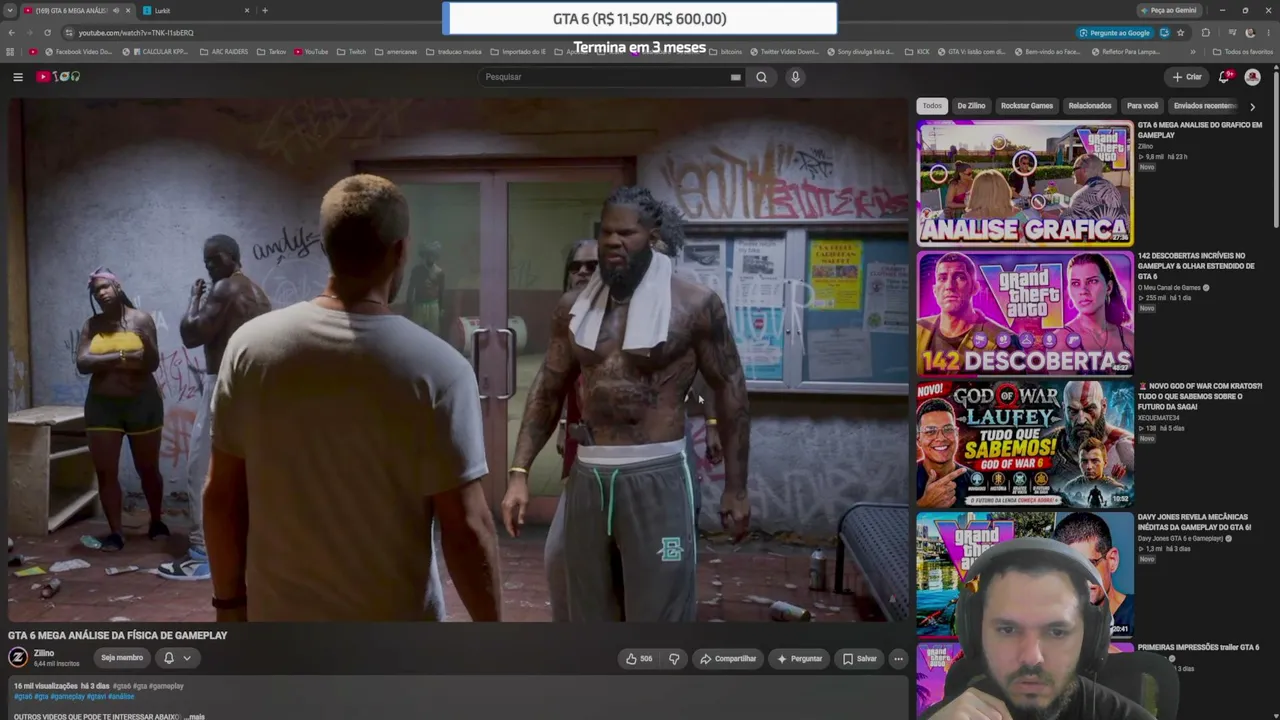The width and height of the screenshot is (1280, 720).
Task: Click the browser address bar URL
Action: [x=136, y=33]
